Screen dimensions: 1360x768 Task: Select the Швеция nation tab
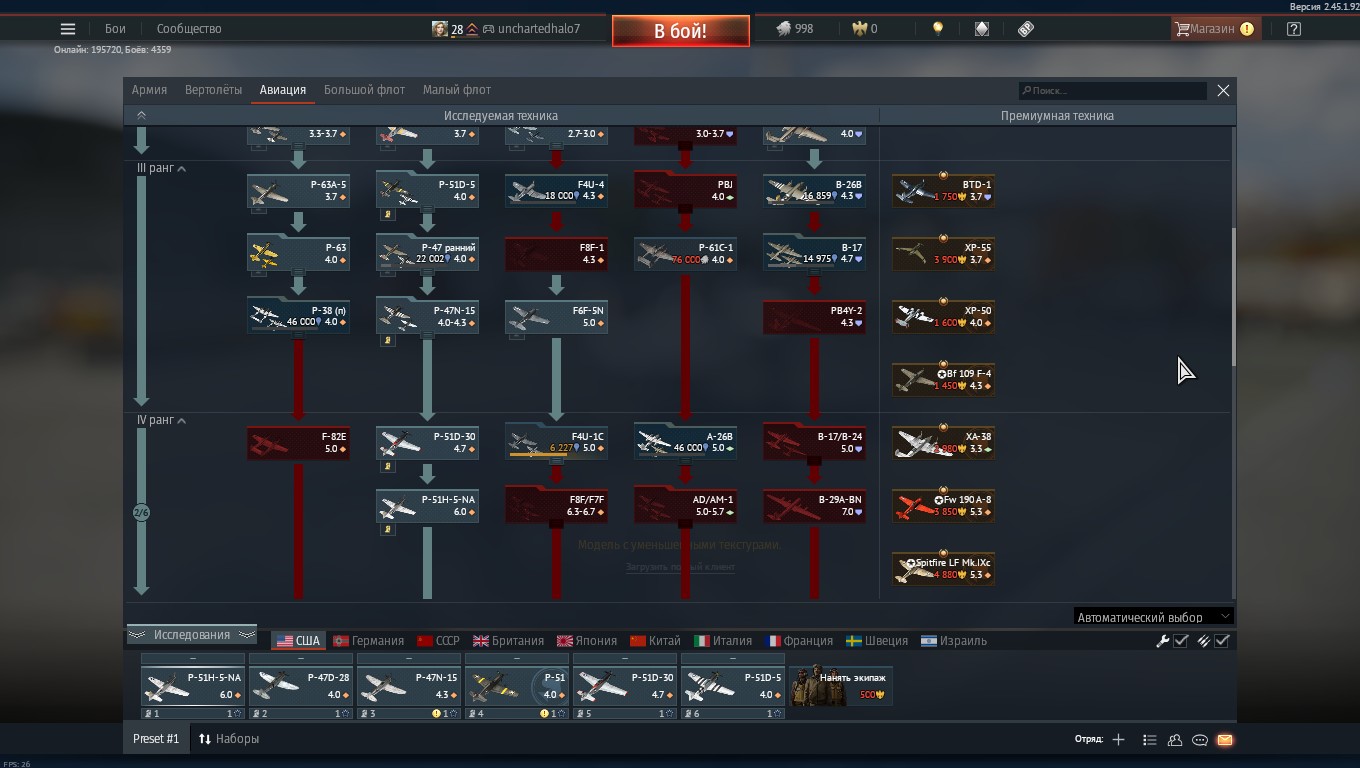[877, 641]
